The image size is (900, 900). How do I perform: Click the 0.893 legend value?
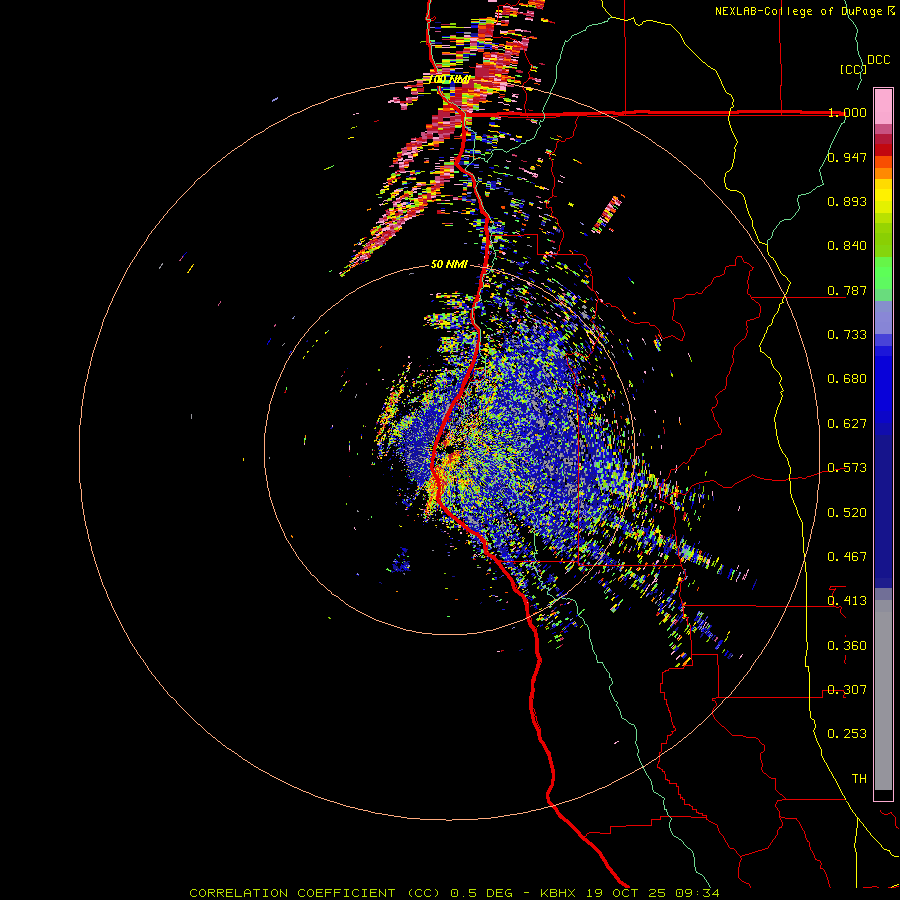pos(847,201)
